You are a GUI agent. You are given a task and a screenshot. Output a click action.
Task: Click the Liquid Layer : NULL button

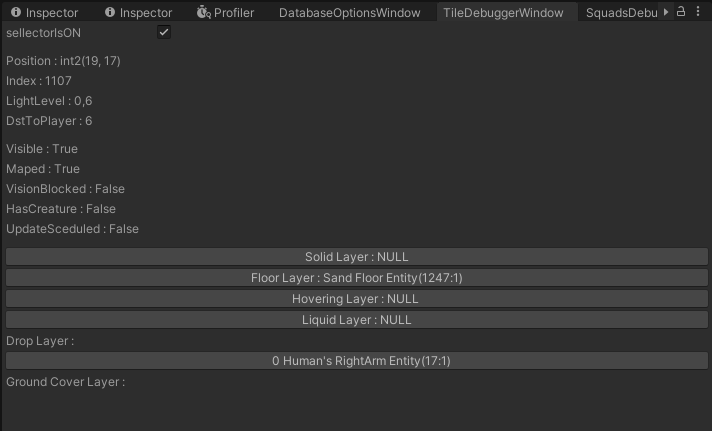356,319
